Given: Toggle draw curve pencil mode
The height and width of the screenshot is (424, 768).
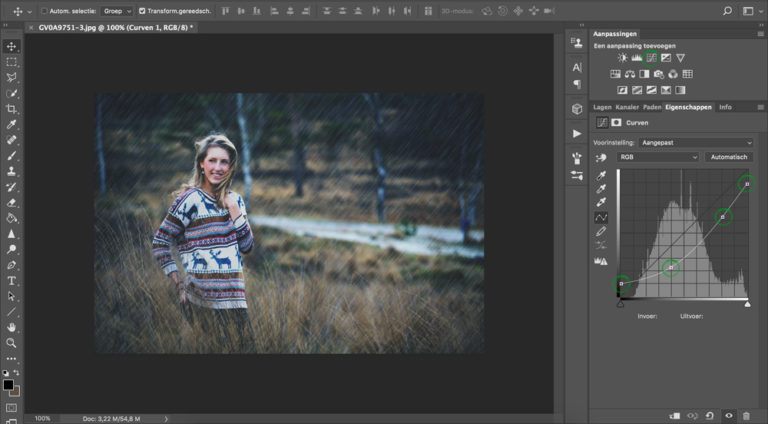Looking at the screenshot, I should (x=601, y=231).
